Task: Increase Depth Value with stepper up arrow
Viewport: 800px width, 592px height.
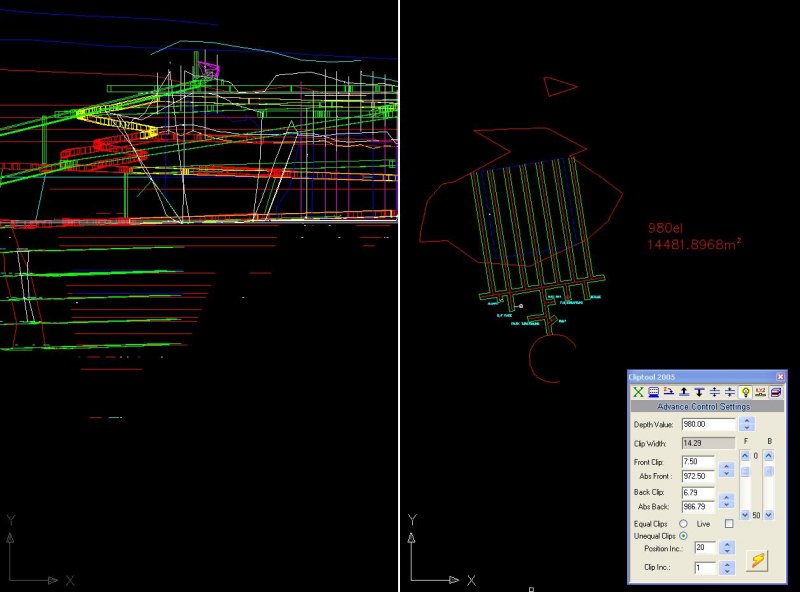Action: click(x=747, y=421)
